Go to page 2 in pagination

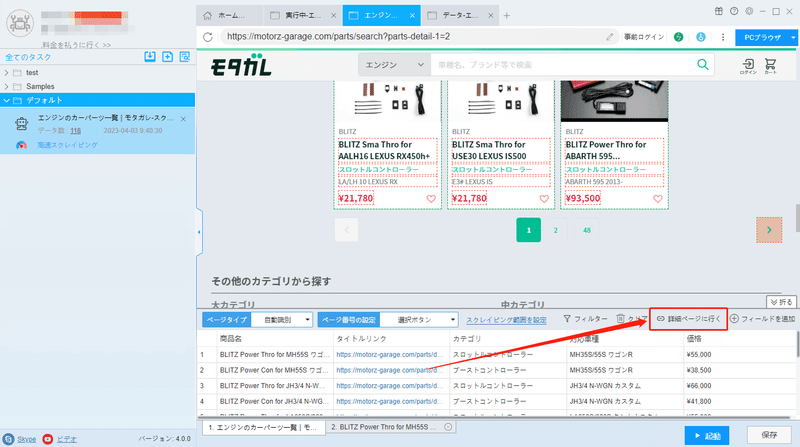coord(556,230)
